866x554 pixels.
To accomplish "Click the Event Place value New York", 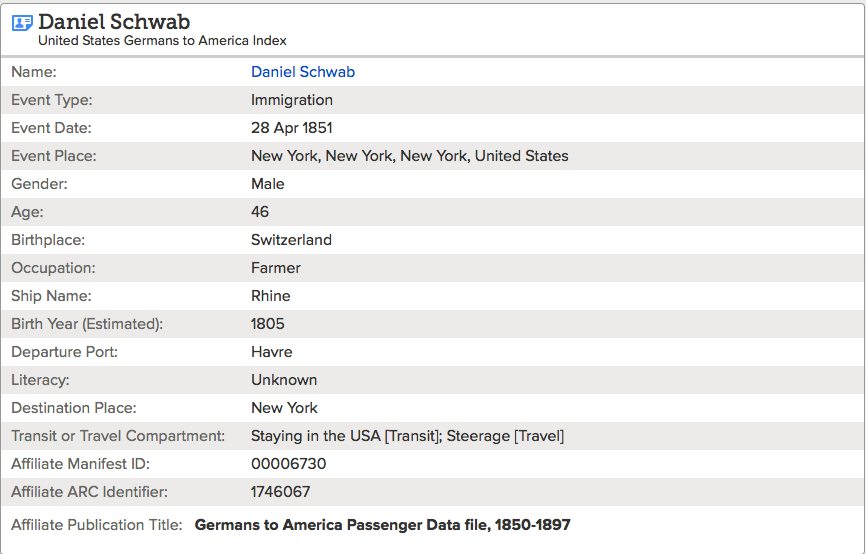I will (x=410, y=156).
